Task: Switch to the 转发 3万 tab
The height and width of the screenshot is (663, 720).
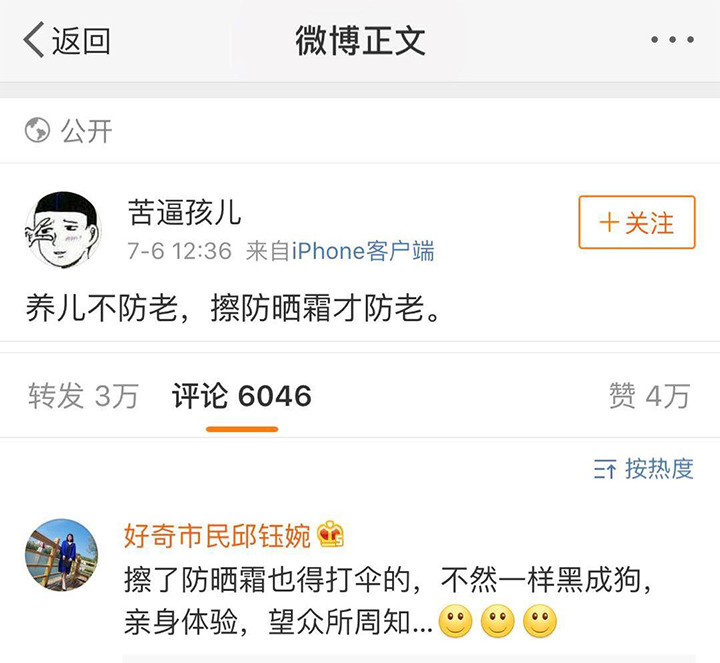Action: click(83, 396)
